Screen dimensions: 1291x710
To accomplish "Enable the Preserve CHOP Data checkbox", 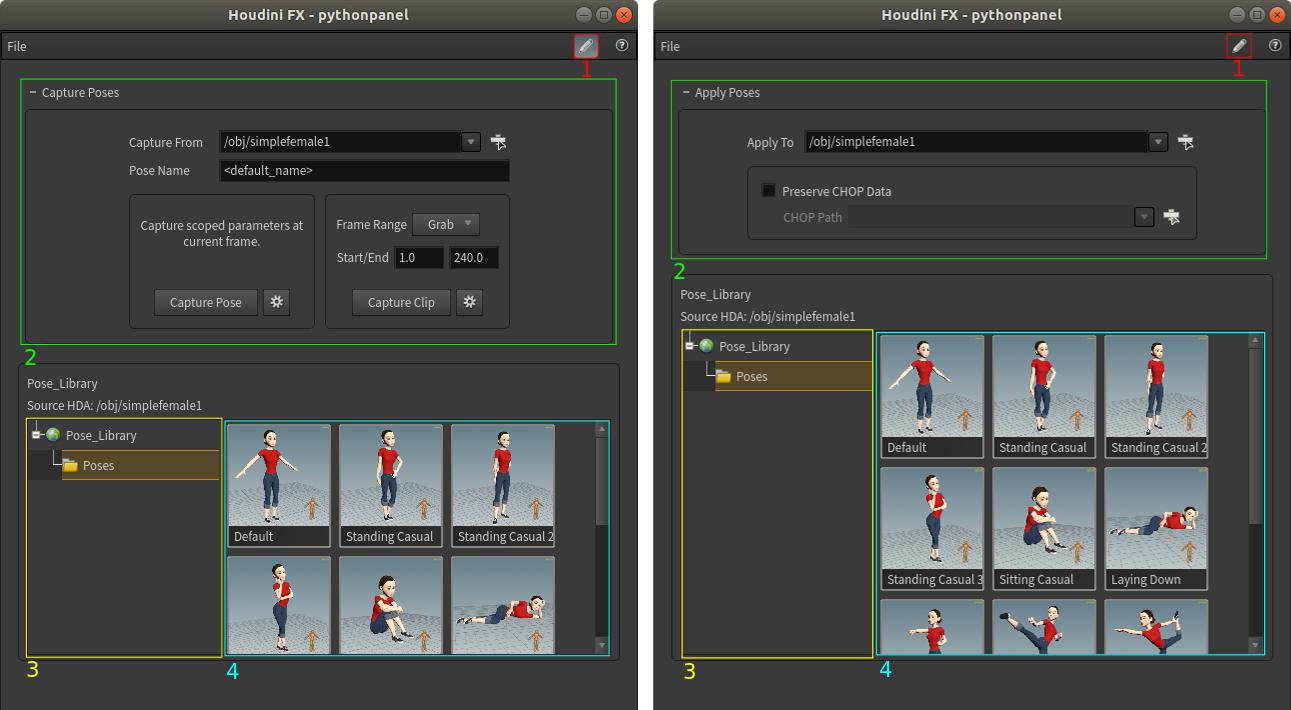I will pyautogui.click(x=767, y=189).
